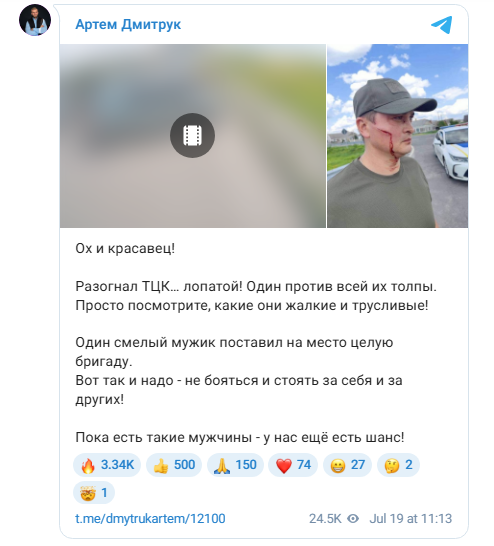Click the thumbs up reaction 500
494x546 pixels.
[174, 465]
